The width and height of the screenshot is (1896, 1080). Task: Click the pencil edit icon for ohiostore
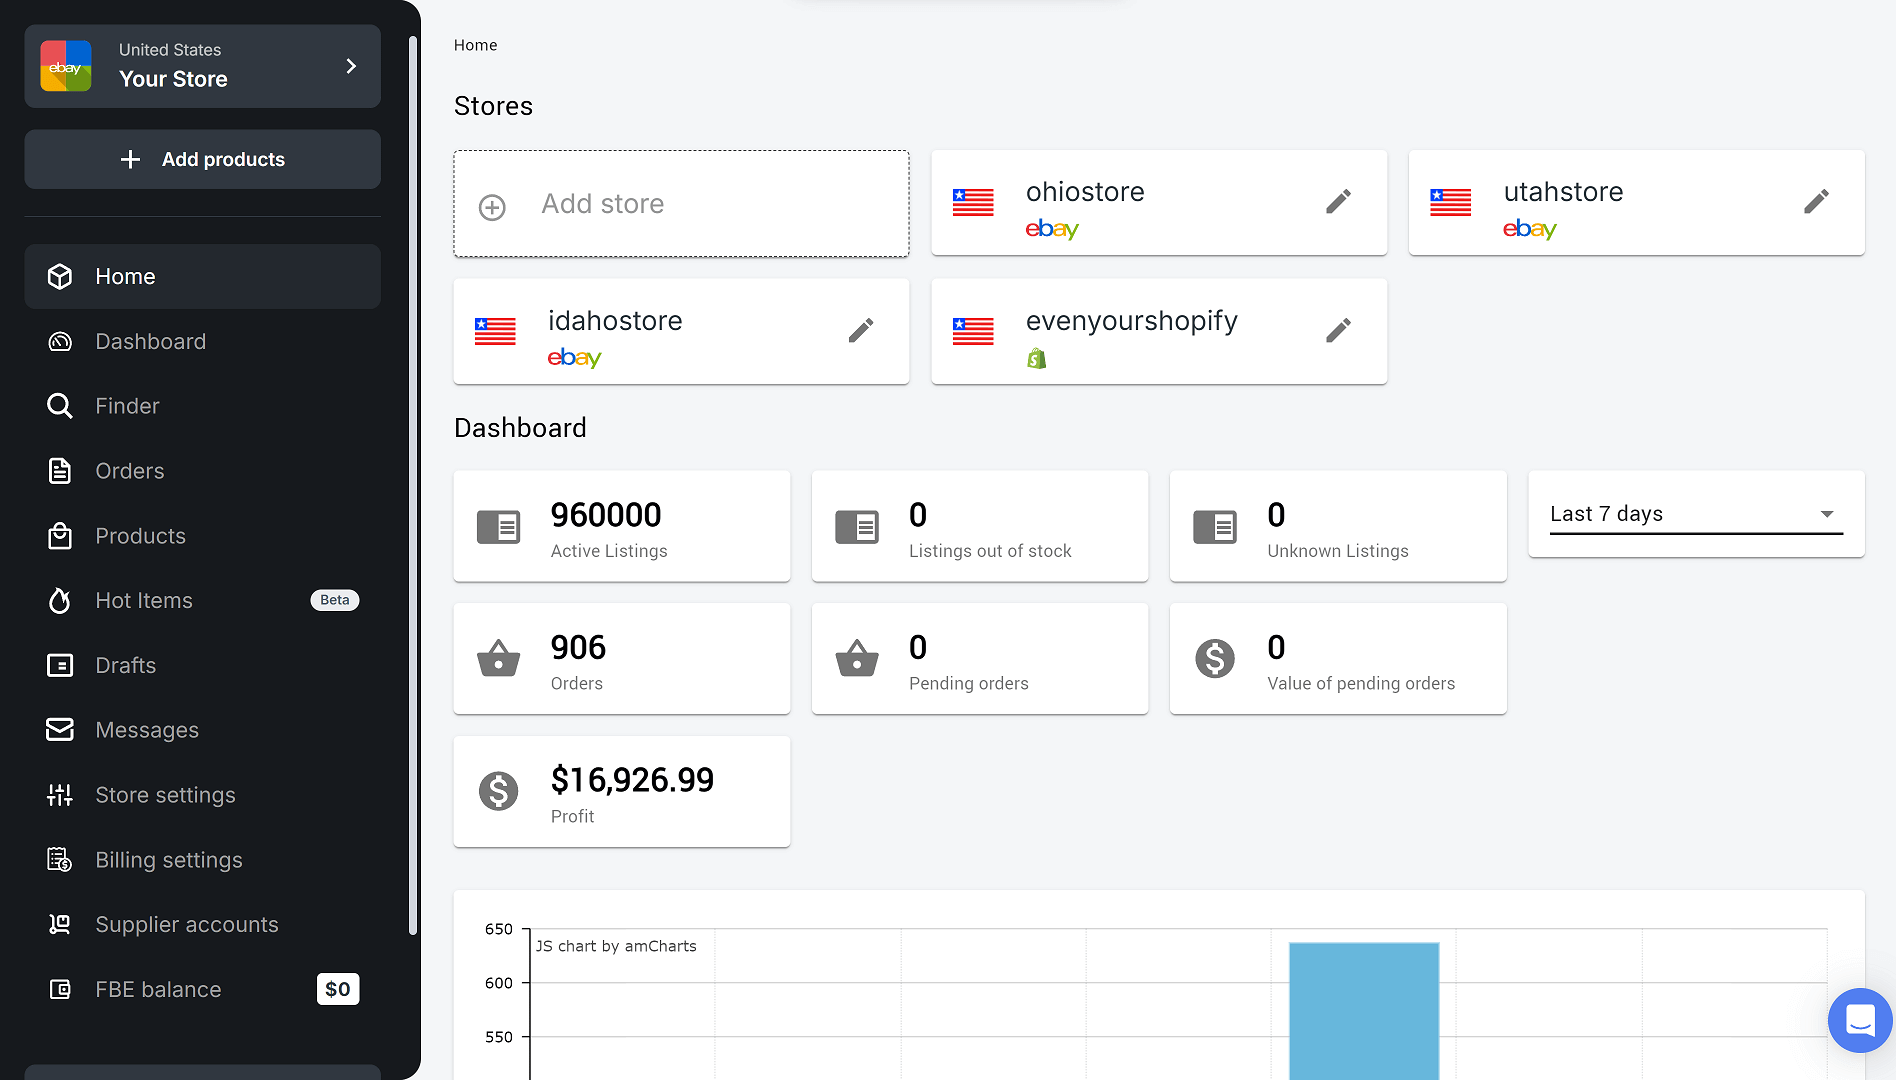click(x=1338, y=202)
